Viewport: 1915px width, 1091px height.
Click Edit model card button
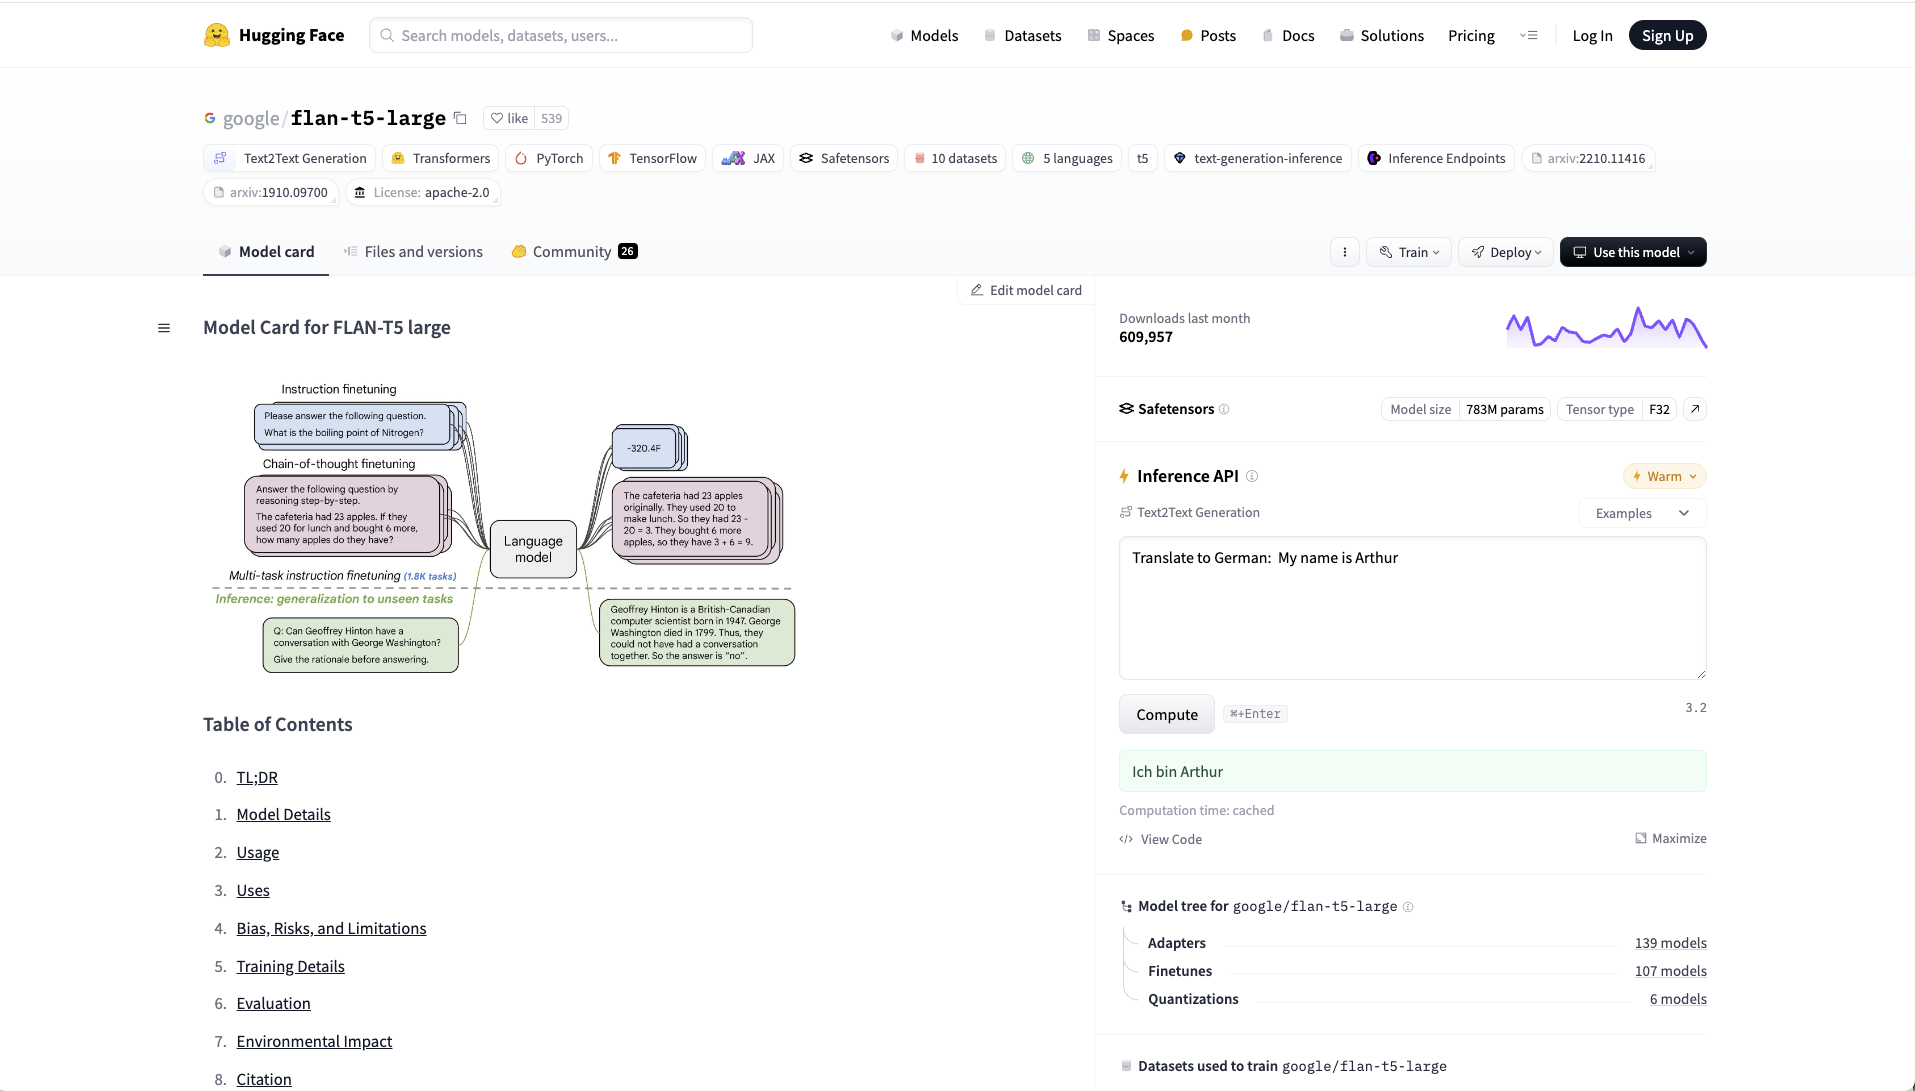[1026, 290]
